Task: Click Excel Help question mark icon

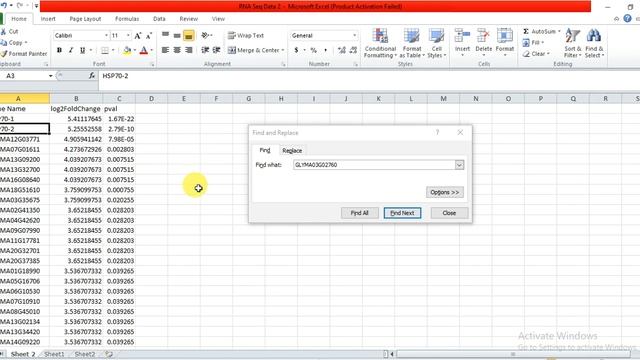Action: (x=627, y=19)
